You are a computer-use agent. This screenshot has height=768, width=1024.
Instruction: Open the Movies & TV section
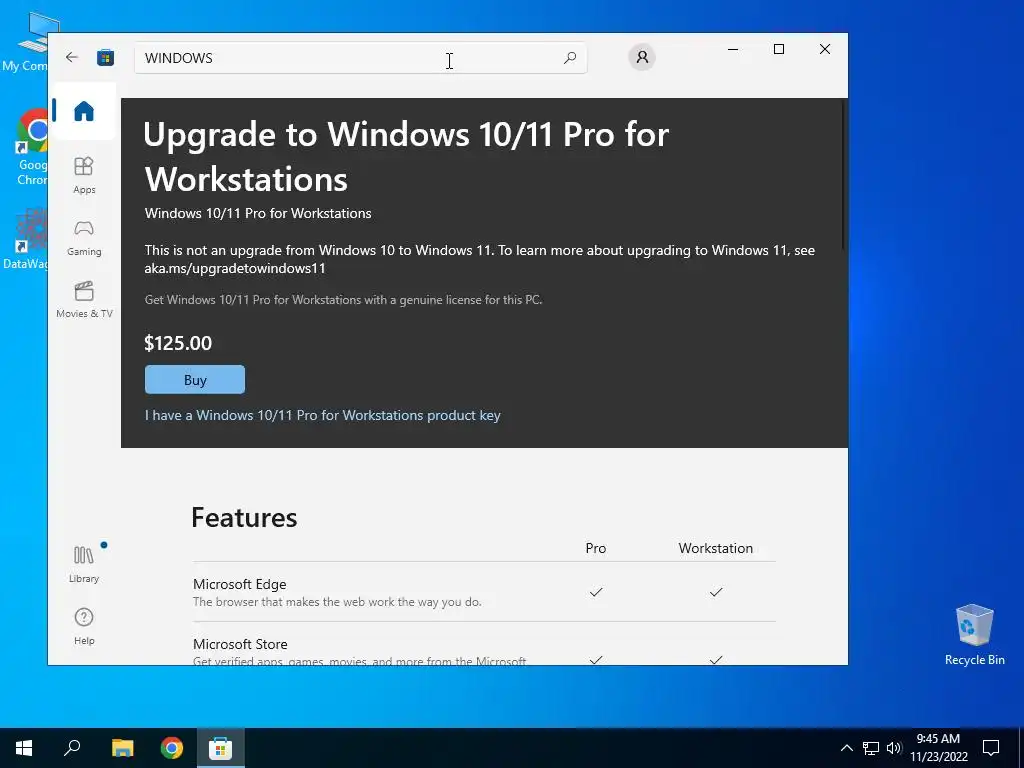point(84,300)
